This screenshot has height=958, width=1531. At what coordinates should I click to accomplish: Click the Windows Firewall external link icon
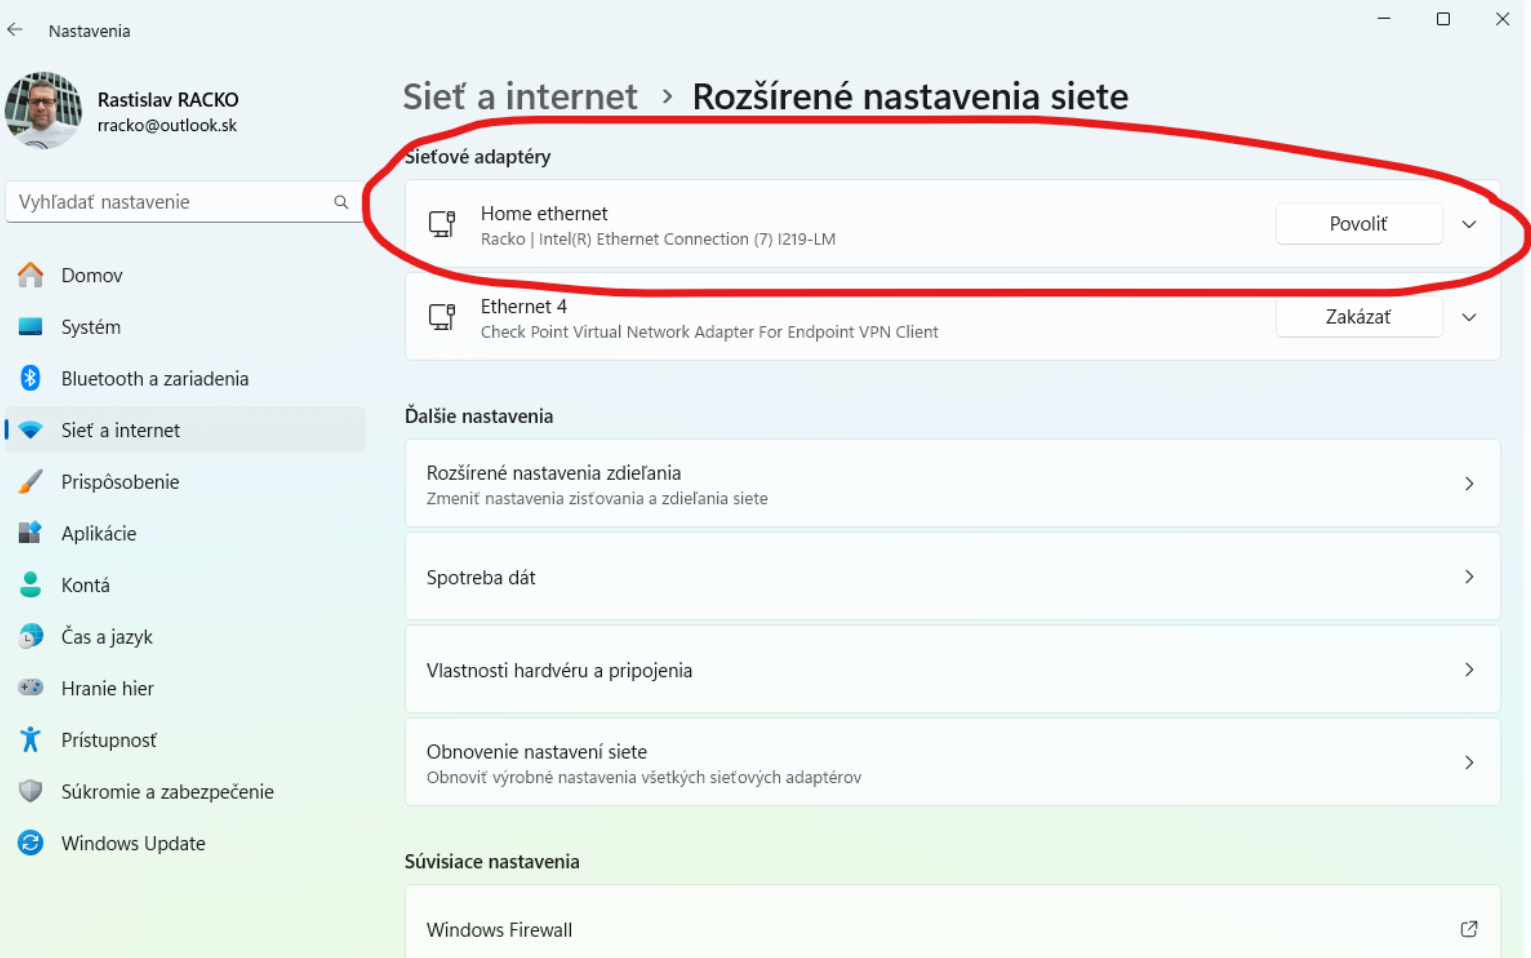point(1468,929)
